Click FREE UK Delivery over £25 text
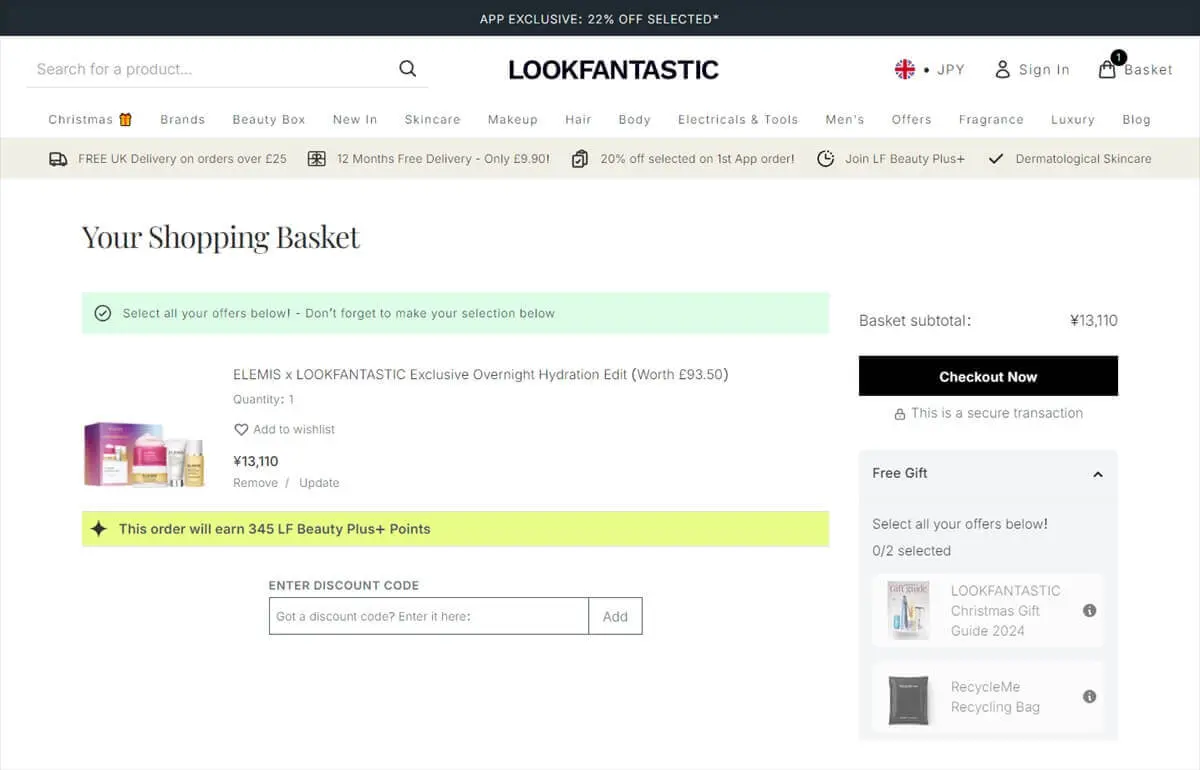 coord(182,159)
